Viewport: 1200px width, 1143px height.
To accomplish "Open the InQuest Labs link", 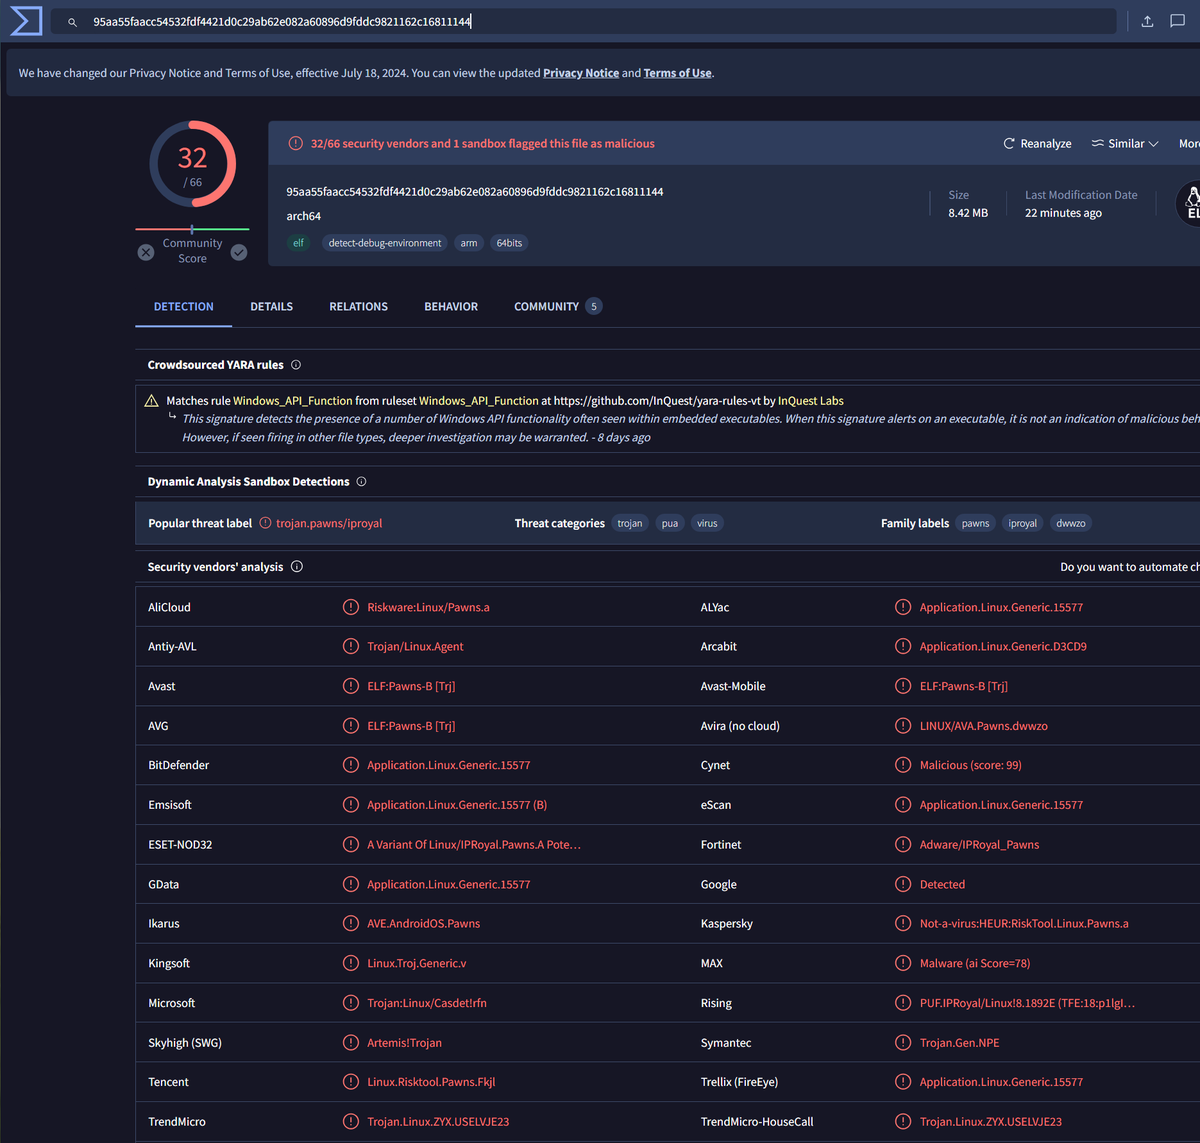I will coord(811,401).
